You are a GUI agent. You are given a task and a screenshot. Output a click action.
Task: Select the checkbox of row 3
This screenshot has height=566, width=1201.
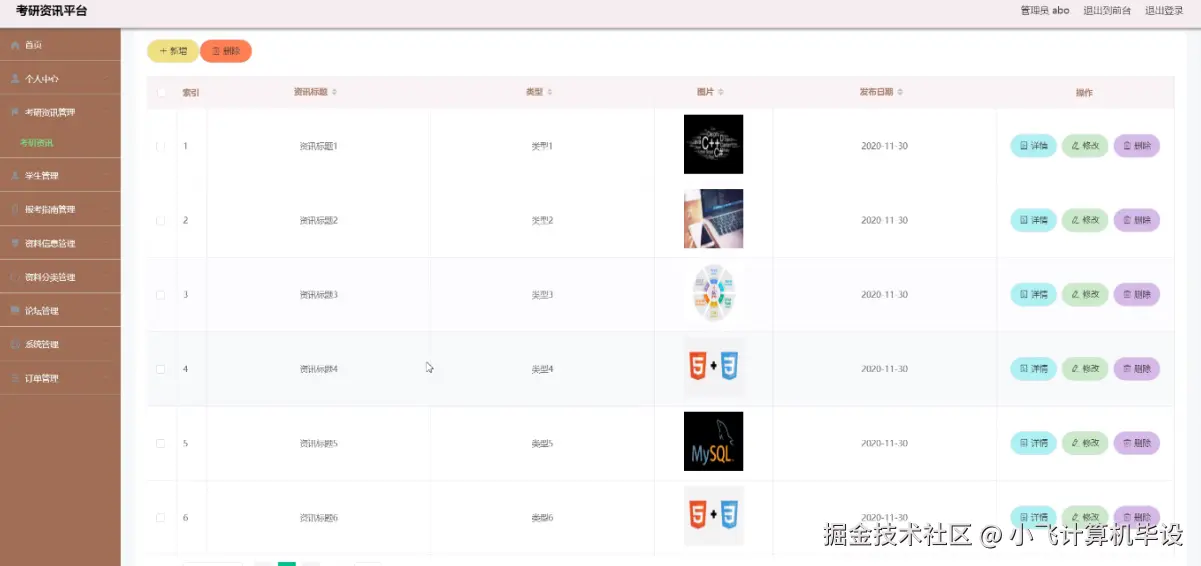[x=160, y=294]
